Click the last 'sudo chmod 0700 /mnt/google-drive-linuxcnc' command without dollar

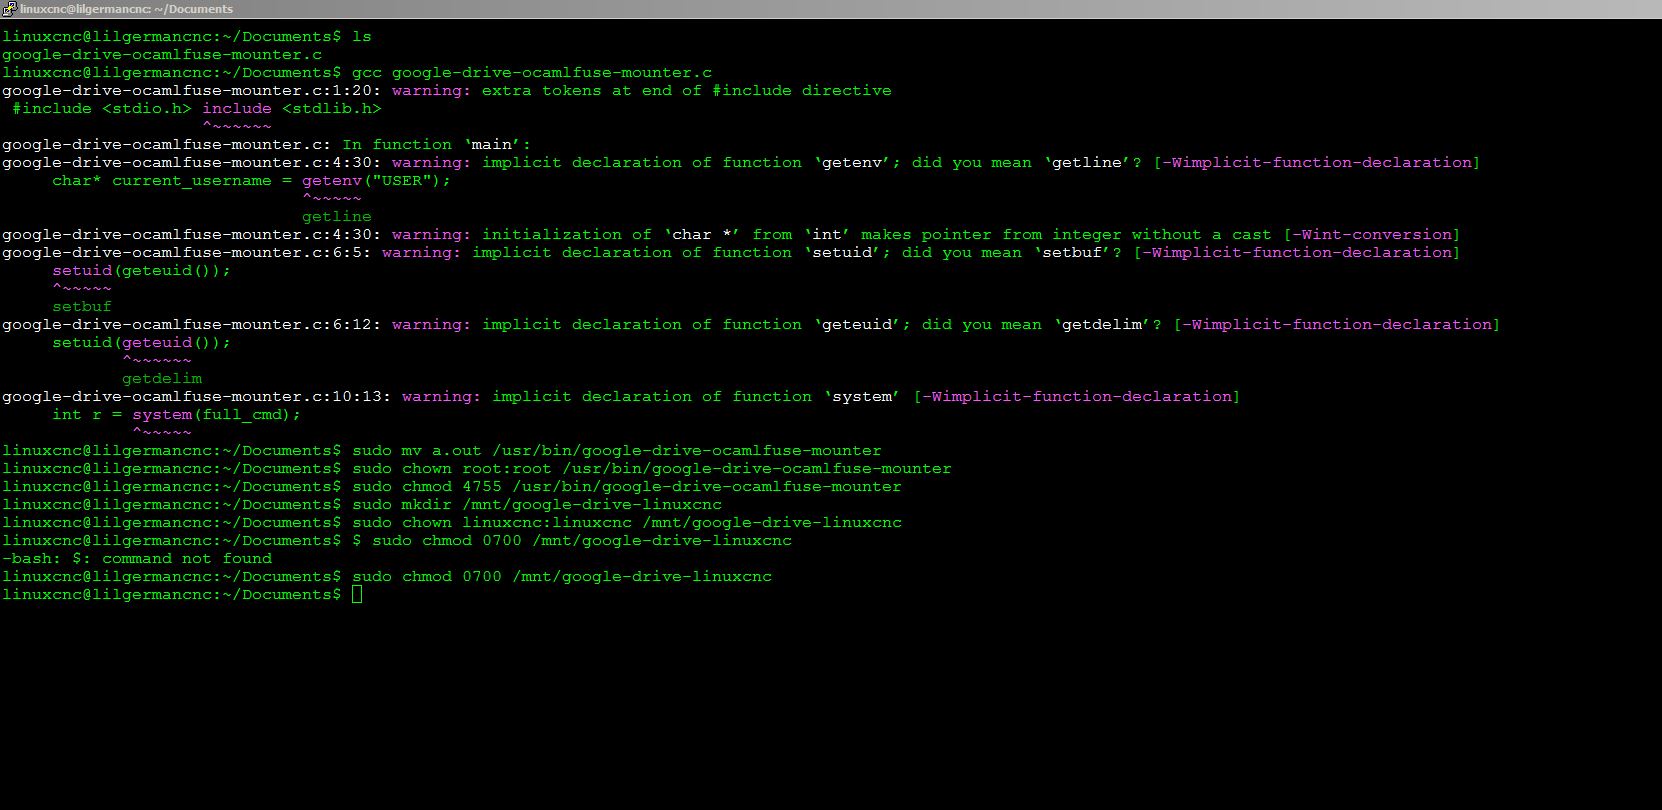click(x=562, y=576)
